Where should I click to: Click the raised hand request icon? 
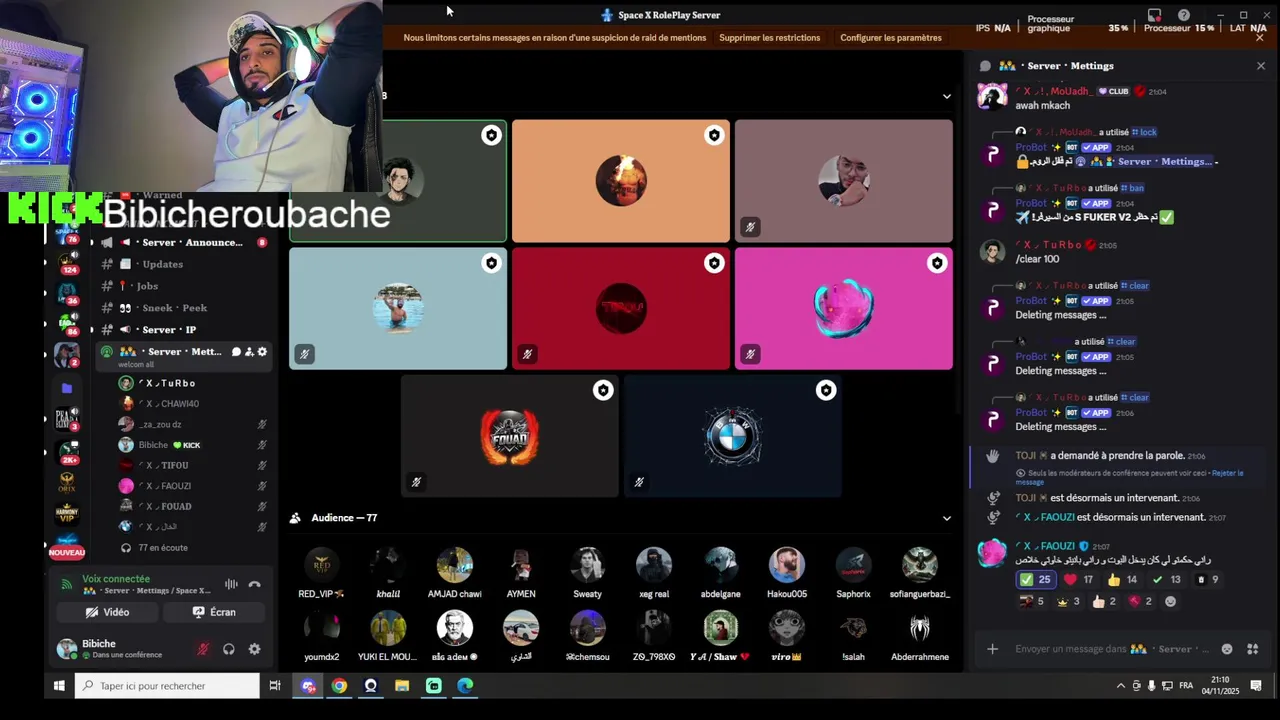[992, 456]
